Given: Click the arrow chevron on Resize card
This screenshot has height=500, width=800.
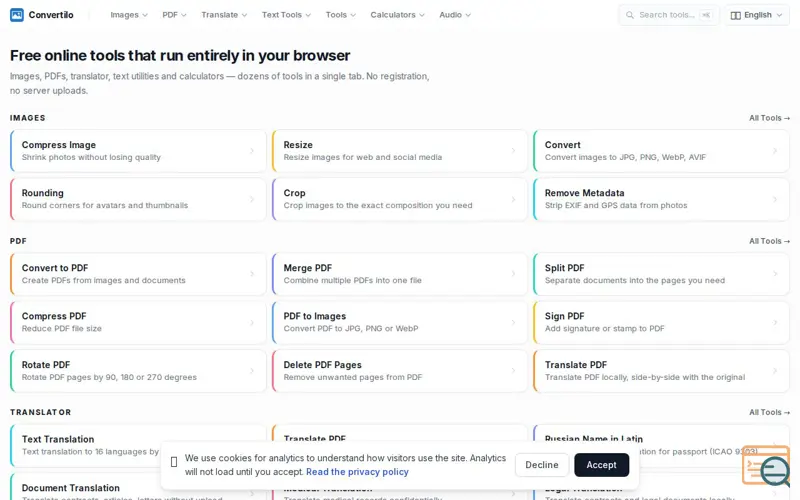Looking at the screenshot, I should tap(513, 151).
